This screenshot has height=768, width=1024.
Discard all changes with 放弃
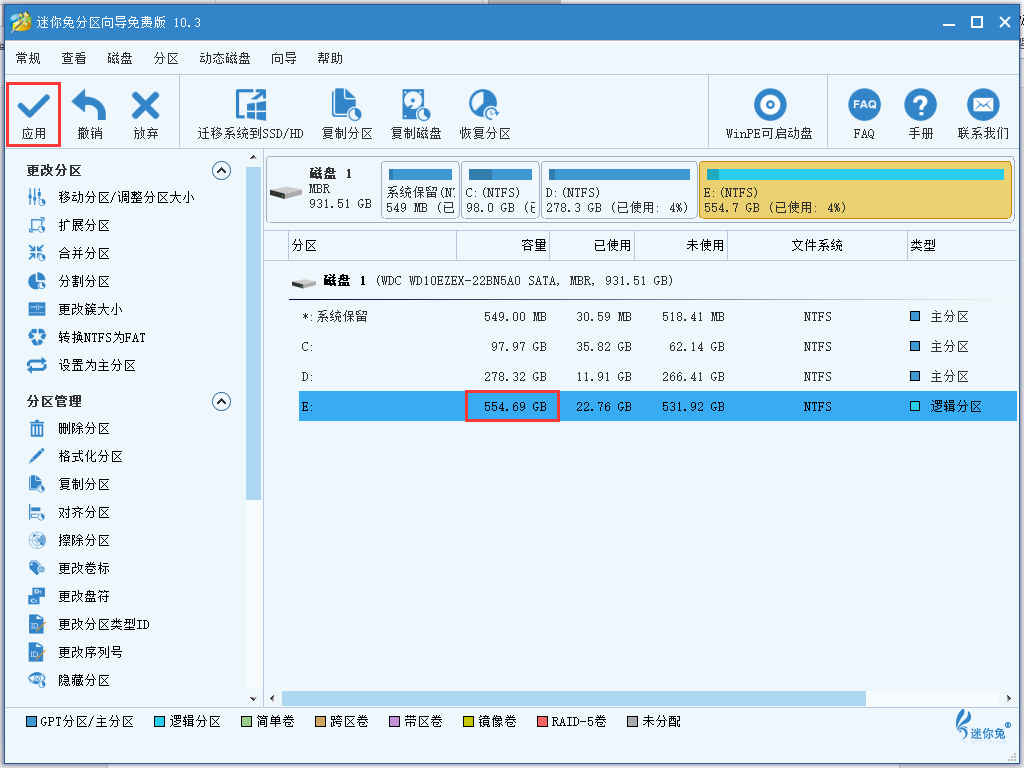145,114
